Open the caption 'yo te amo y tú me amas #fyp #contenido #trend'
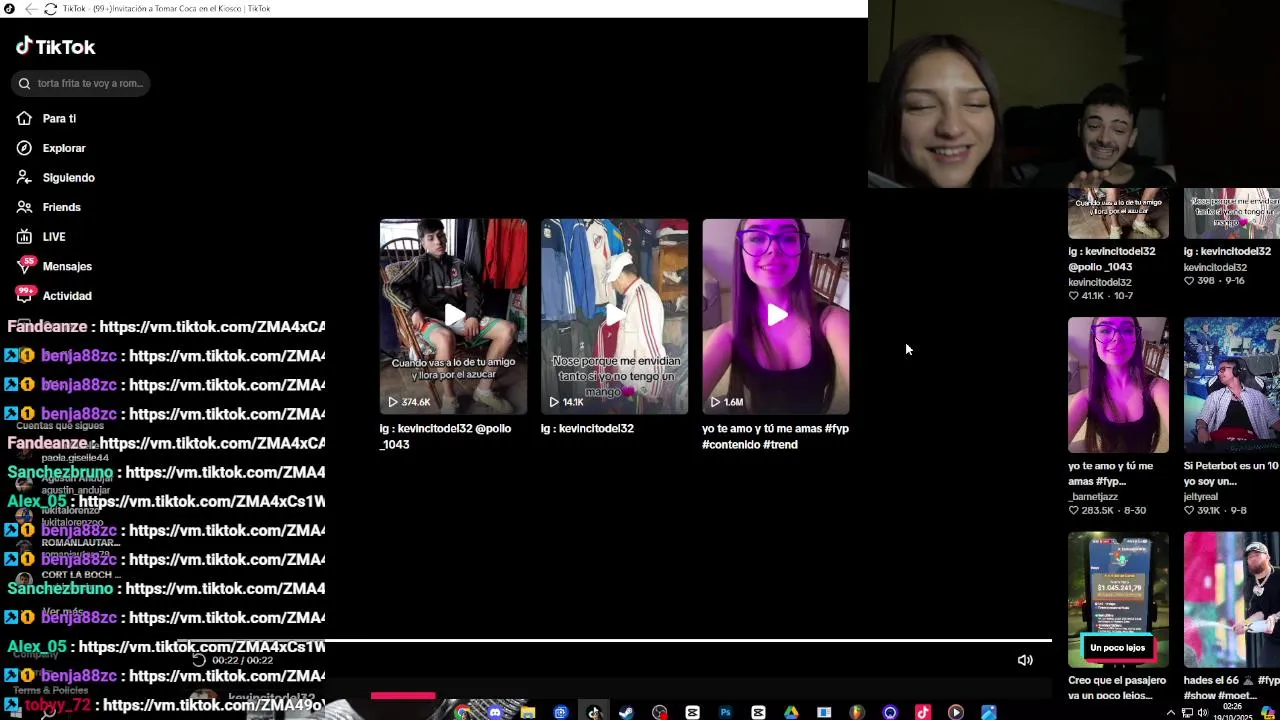 pyautogui.click(x=775, y=436)
